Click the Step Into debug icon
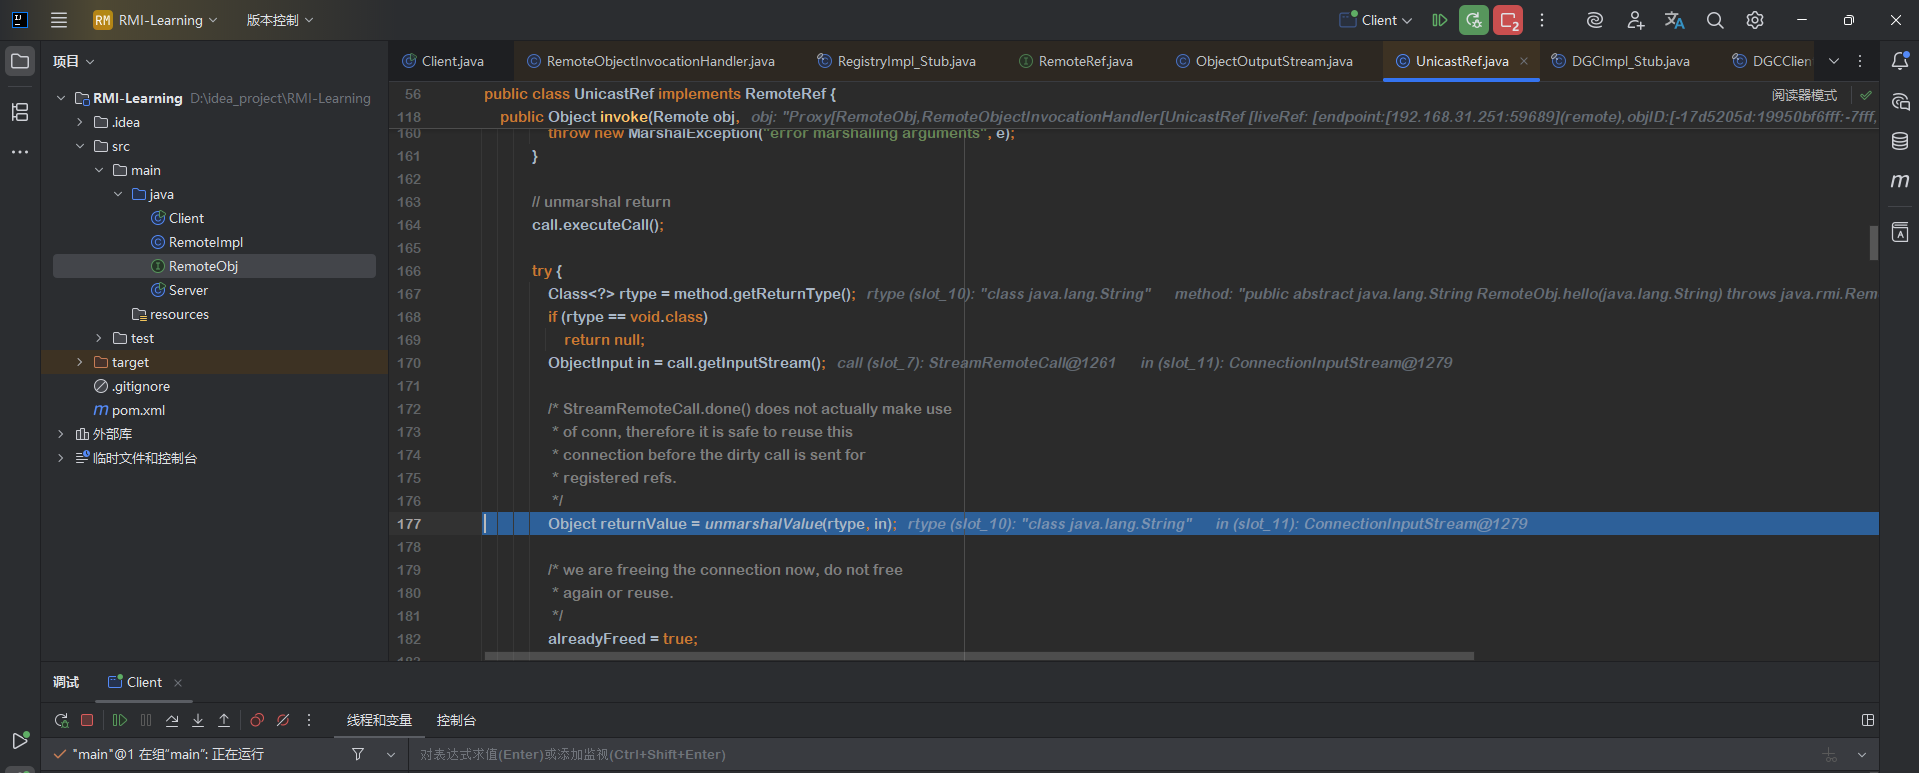The width and height of the screenshot is (1919, 773). pyautogui.click(x=198, y=720)
